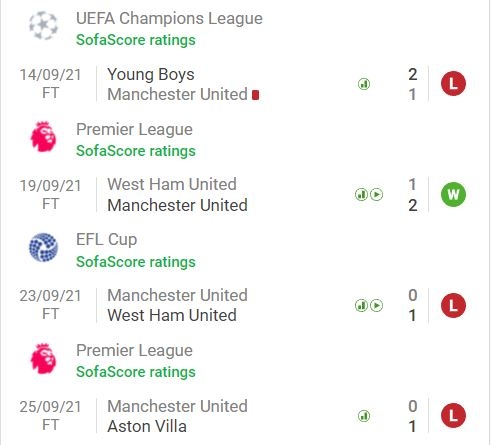The height and width of the screenshot is (445, 492).
Task: Open SofaScore ratings under the last Premier League
Action: click(x=136, y=372)
